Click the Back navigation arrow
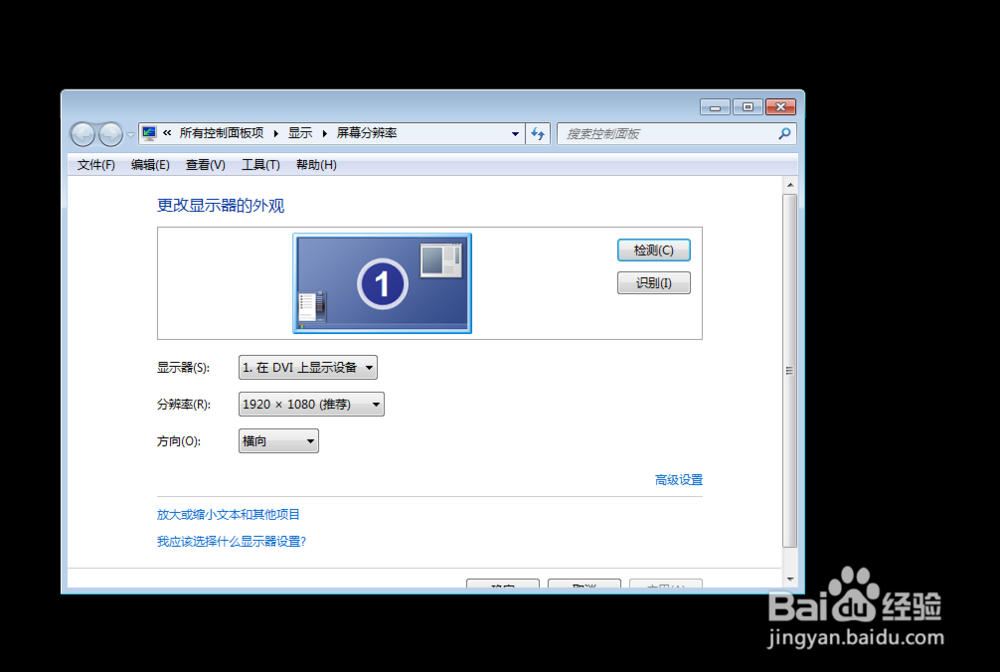This screenshot has width=1000, height=672. pos(83,134)
